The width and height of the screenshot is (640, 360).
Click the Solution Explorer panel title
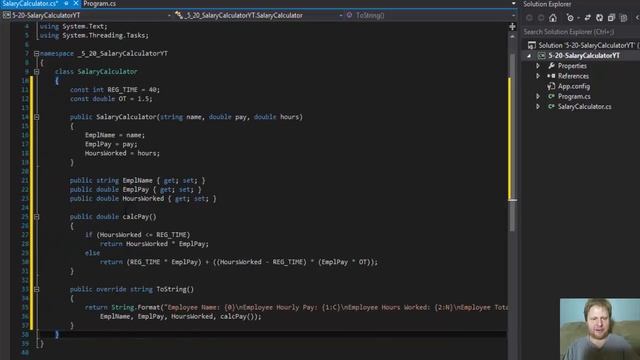click(547, 4)
